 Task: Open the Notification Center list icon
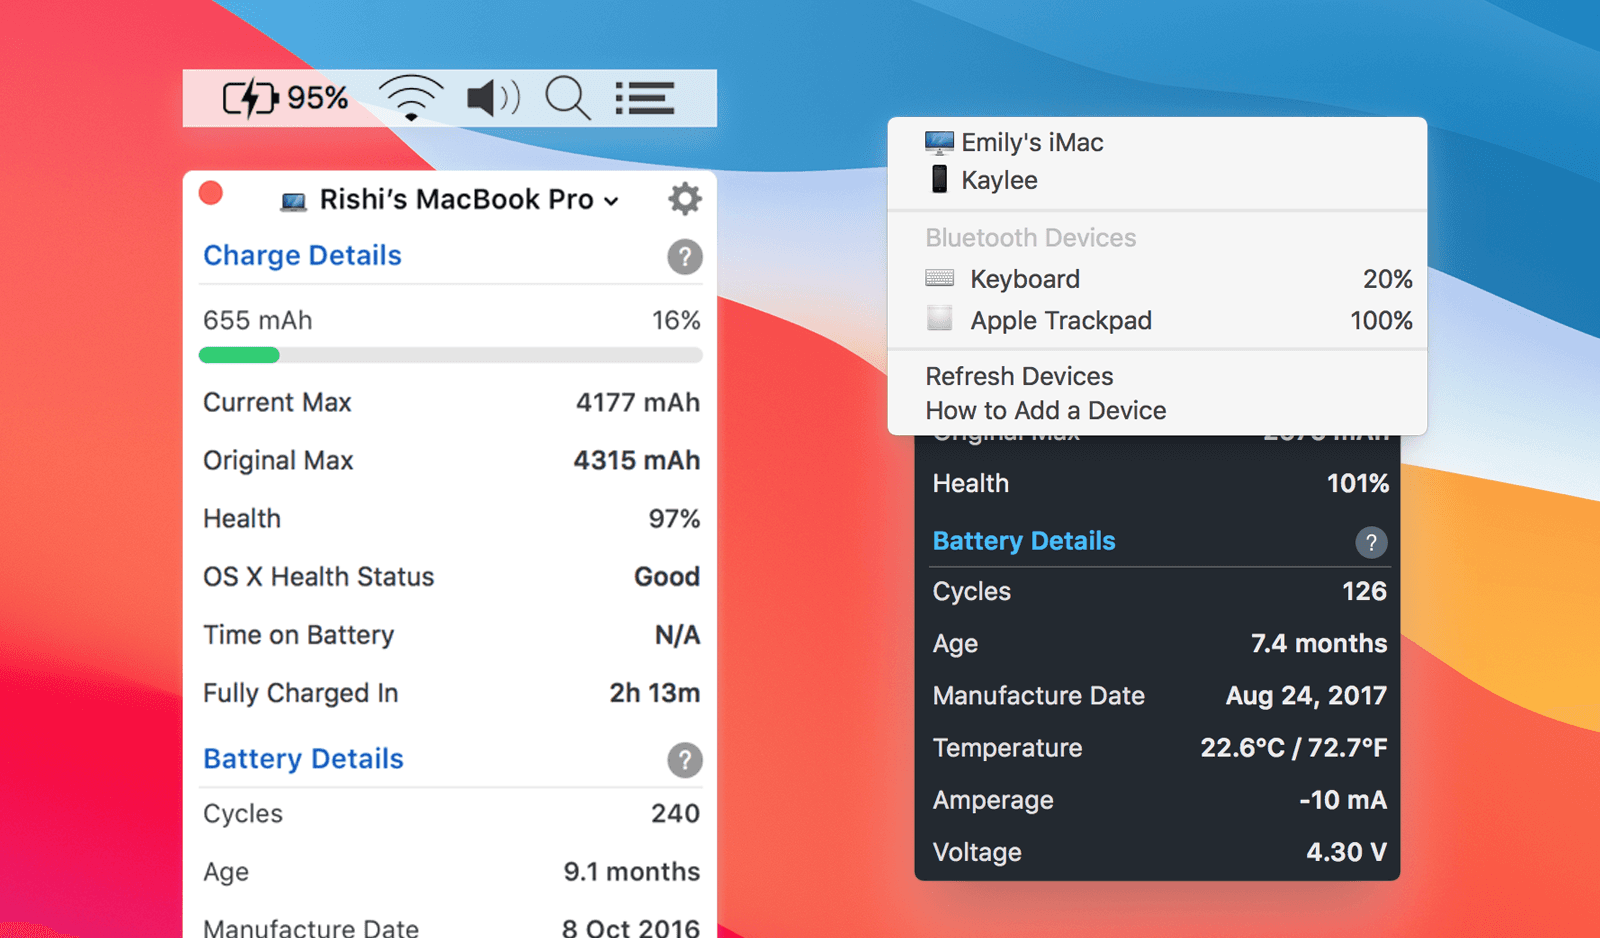[644, 98]
